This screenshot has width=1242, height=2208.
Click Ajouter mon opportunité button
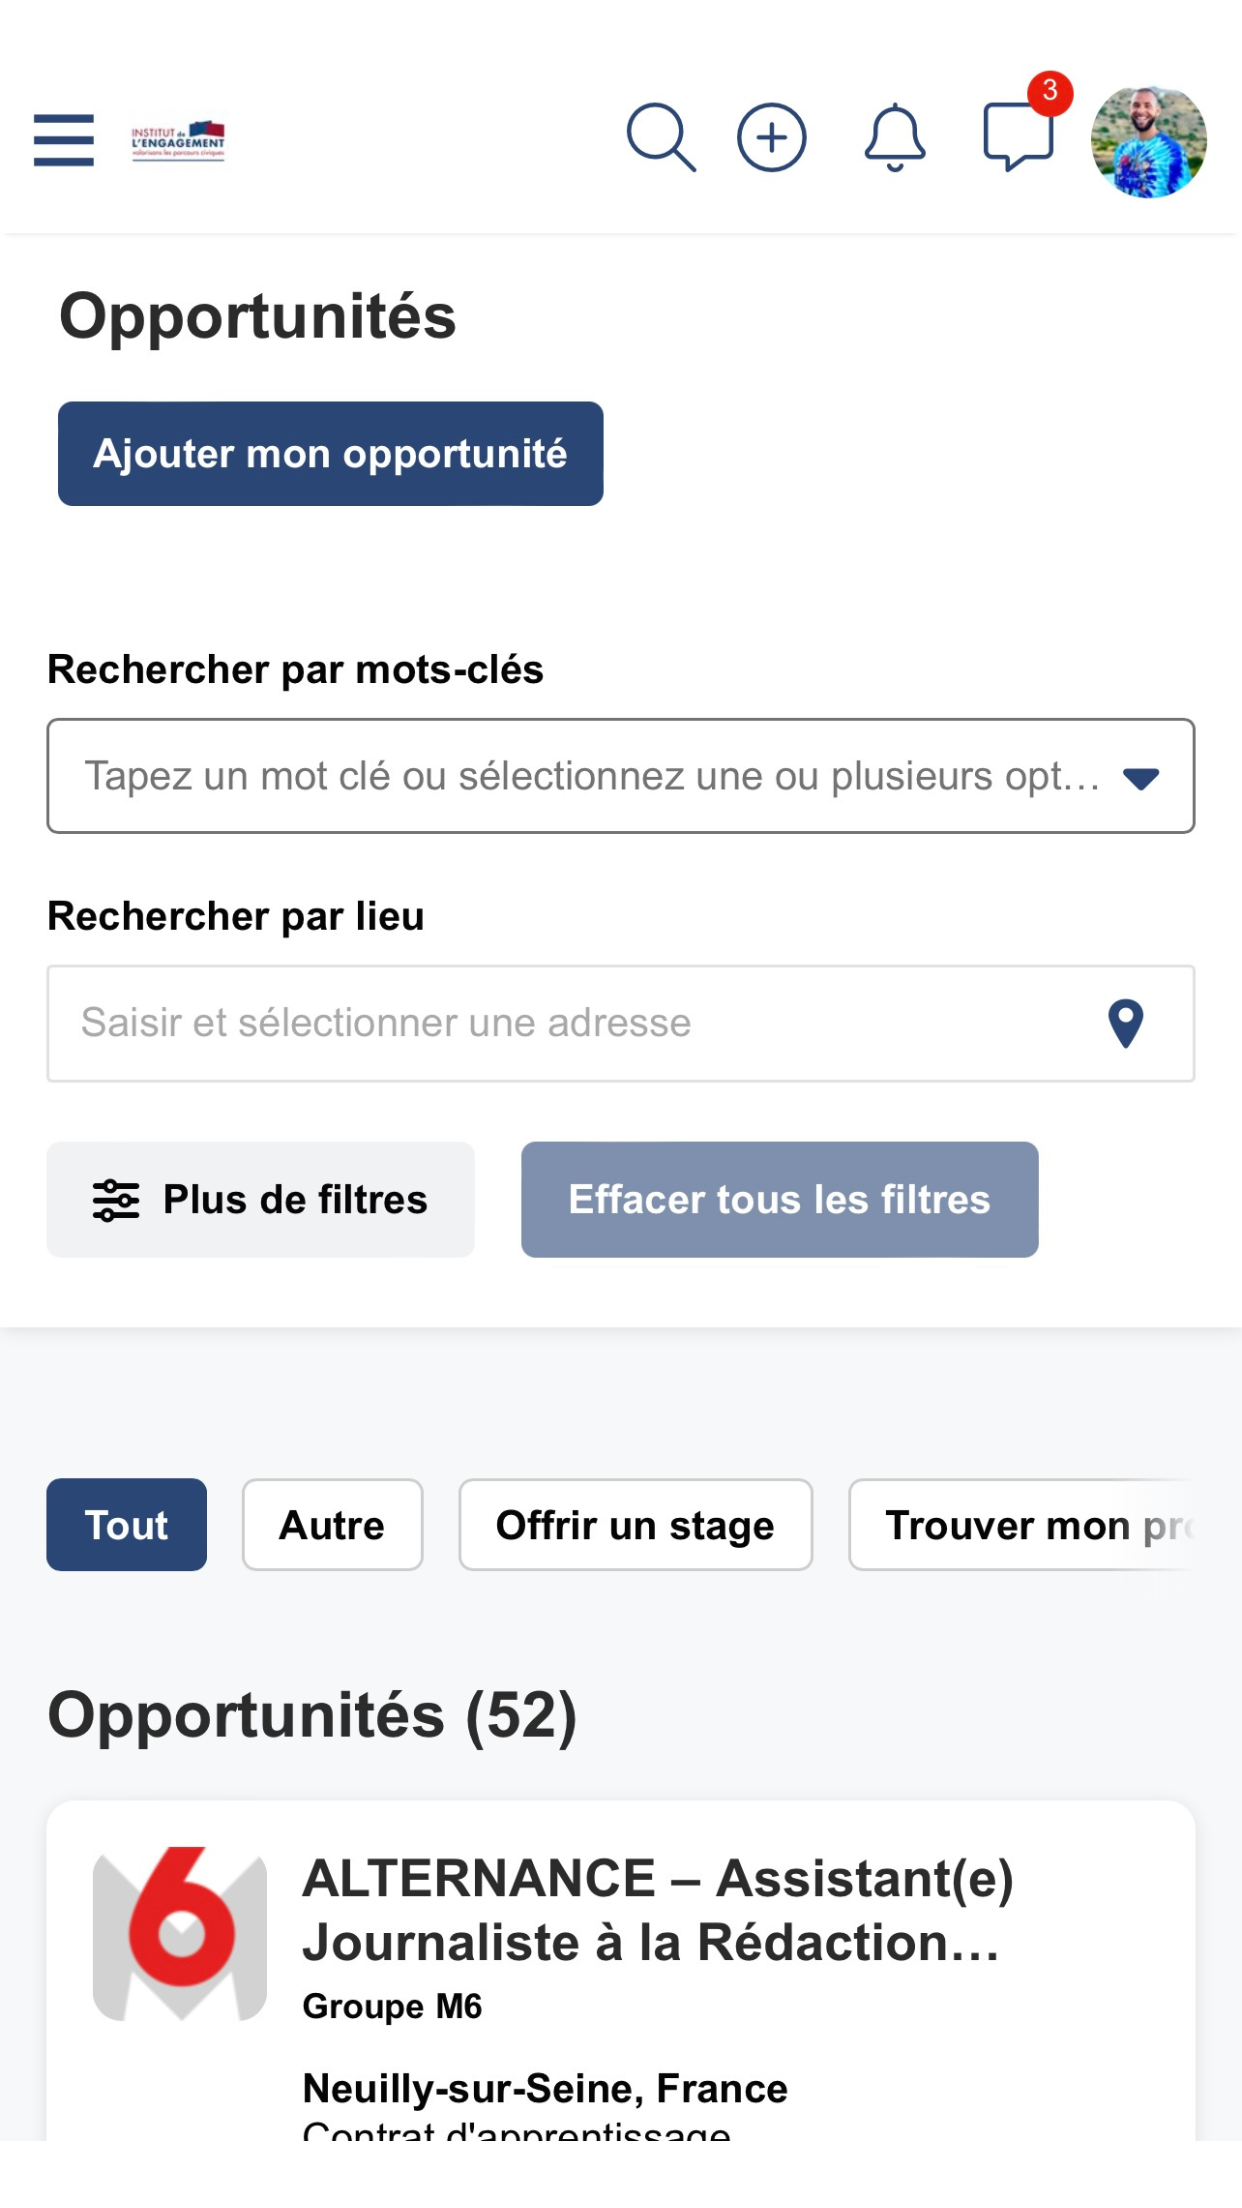(330, 454)
